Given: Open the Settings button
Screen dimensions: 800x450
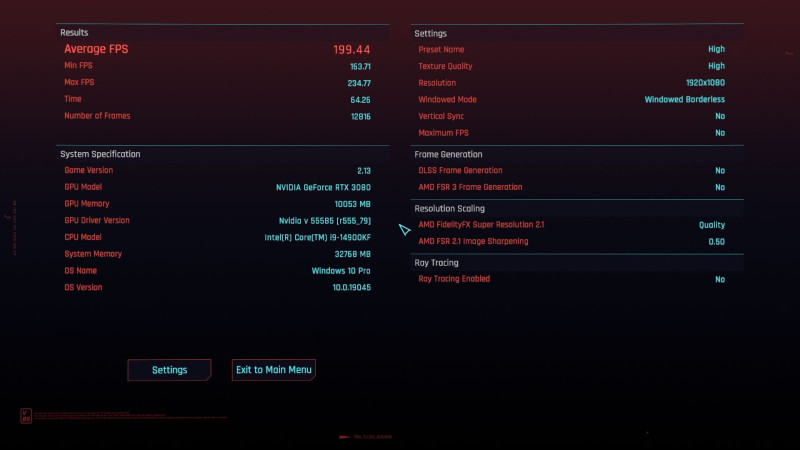Looking at the screenshot, I should click(x=169, y=370).
